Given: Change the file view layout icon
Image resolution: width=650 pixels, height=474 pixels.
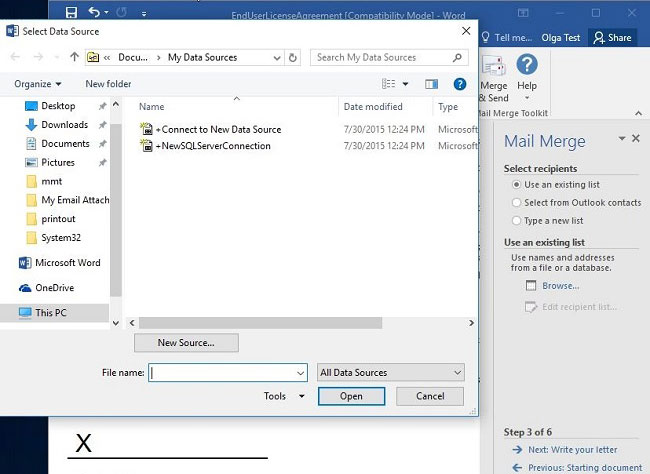Looking at the screenshot, I should pyautogui.click(x=388, y=84).
